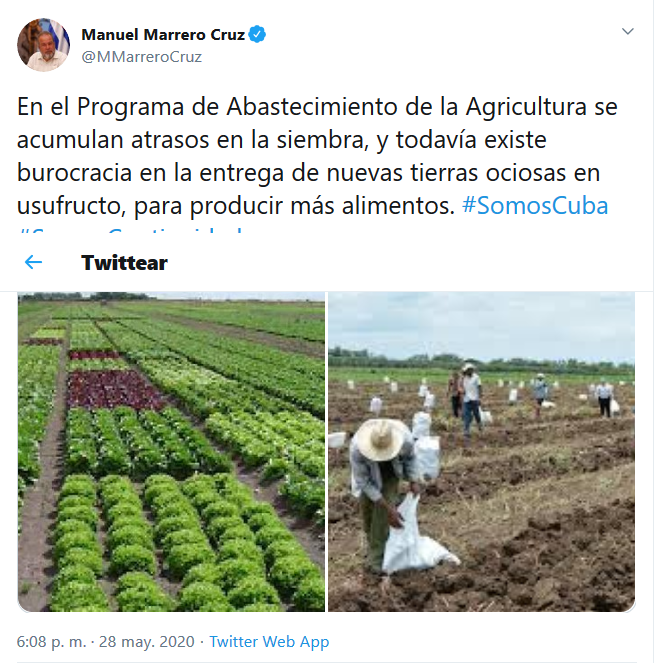This screenshot has height=663, width=665.
Task: Click the tweet text about Programa de Abastecimiento
Action: pyautogui.click(x=317, y=156)
